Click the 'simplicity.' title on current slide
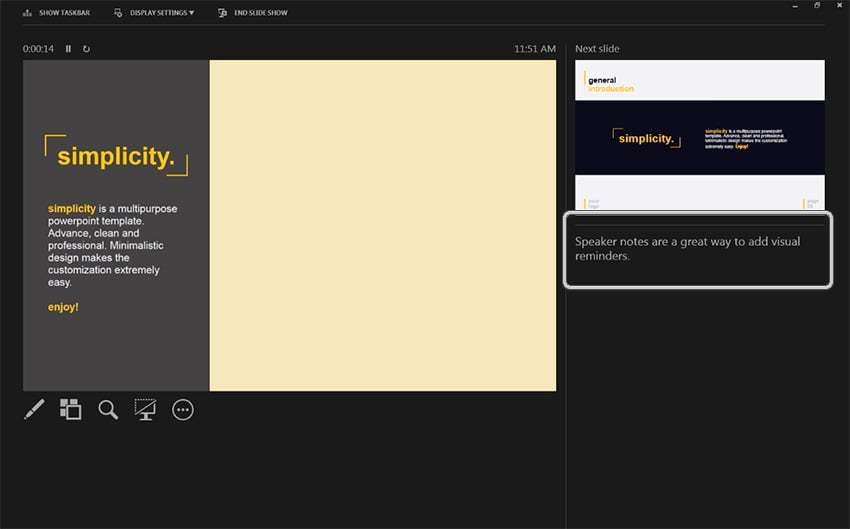850x529 pixels. 116,156
